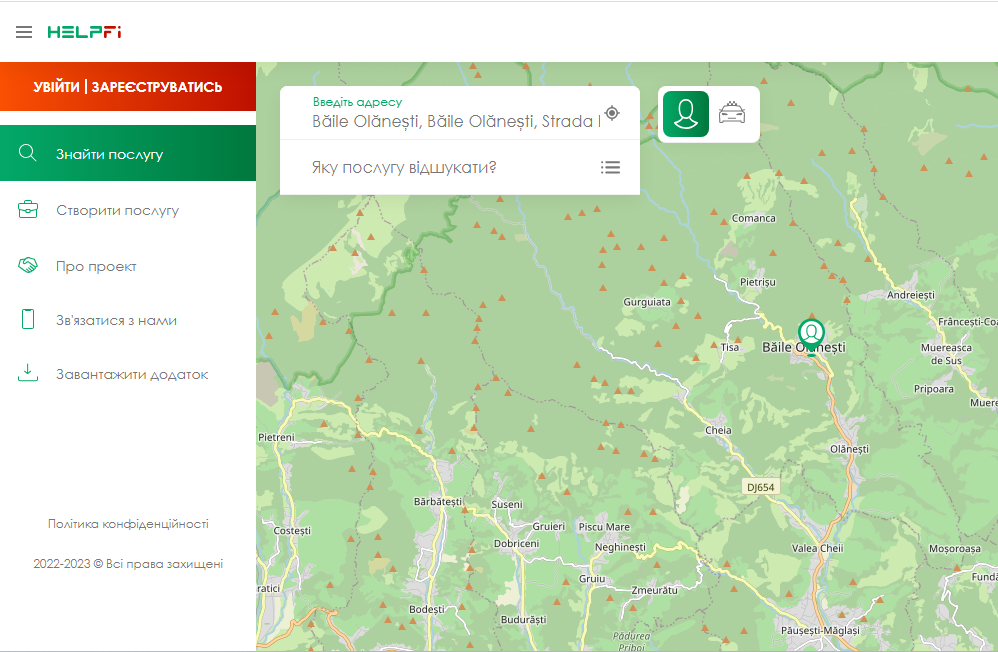998x652 pixels.
Task: Open the hamburger menu icon
Action: (24, 32)
